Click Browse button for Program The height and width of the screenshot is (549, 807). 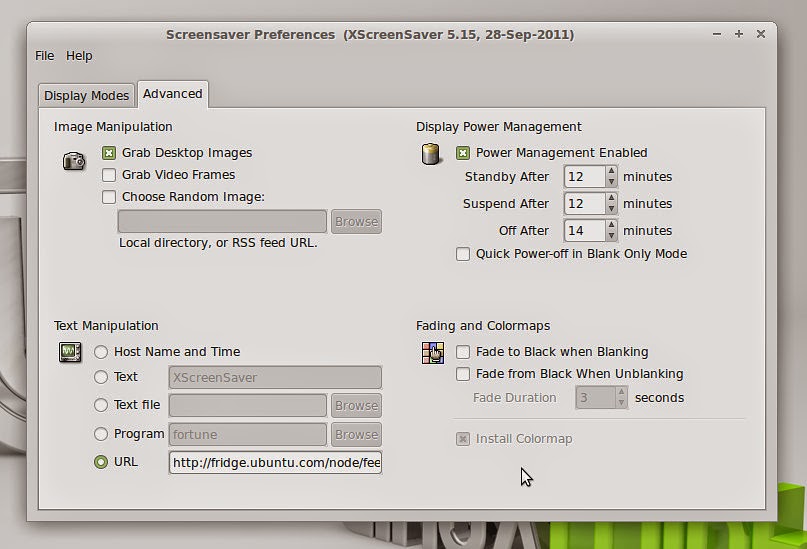tap(356, 435)
